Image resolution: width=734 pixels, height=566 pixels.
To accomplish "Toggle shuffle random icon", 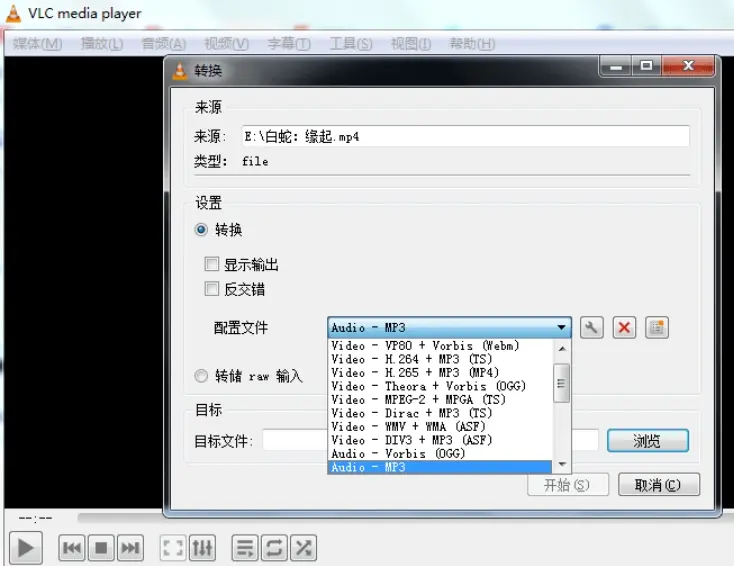I will coord(303,548).
